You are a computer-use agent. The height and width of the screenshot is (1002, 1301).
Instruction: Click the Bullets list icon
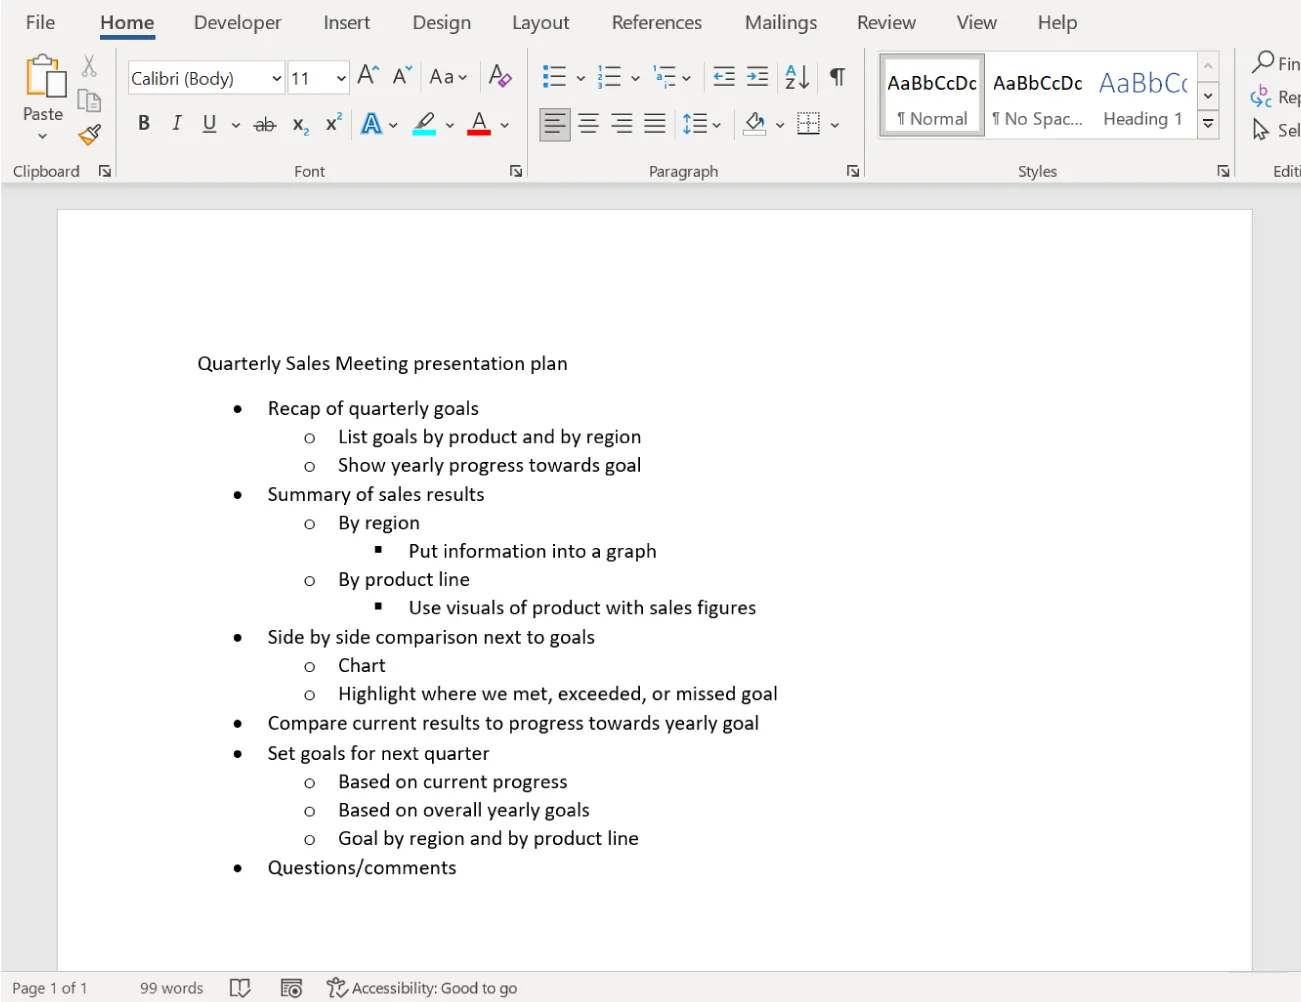point(554,76)
